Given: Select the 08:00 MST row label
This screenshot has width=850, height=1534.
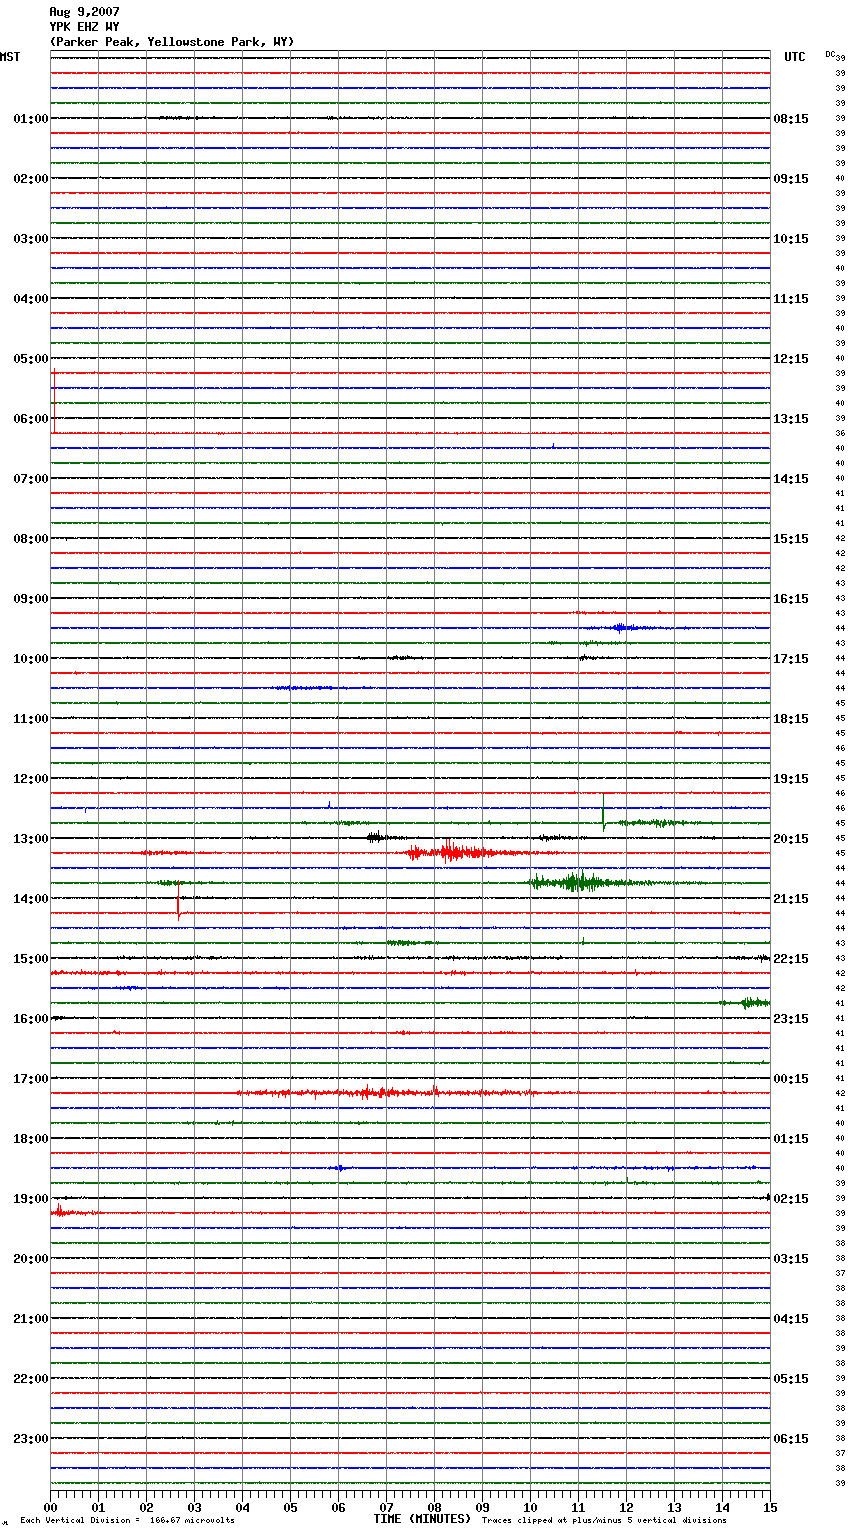Looking at the screenshot, I should pyautogui.click(x=31, y=539).
